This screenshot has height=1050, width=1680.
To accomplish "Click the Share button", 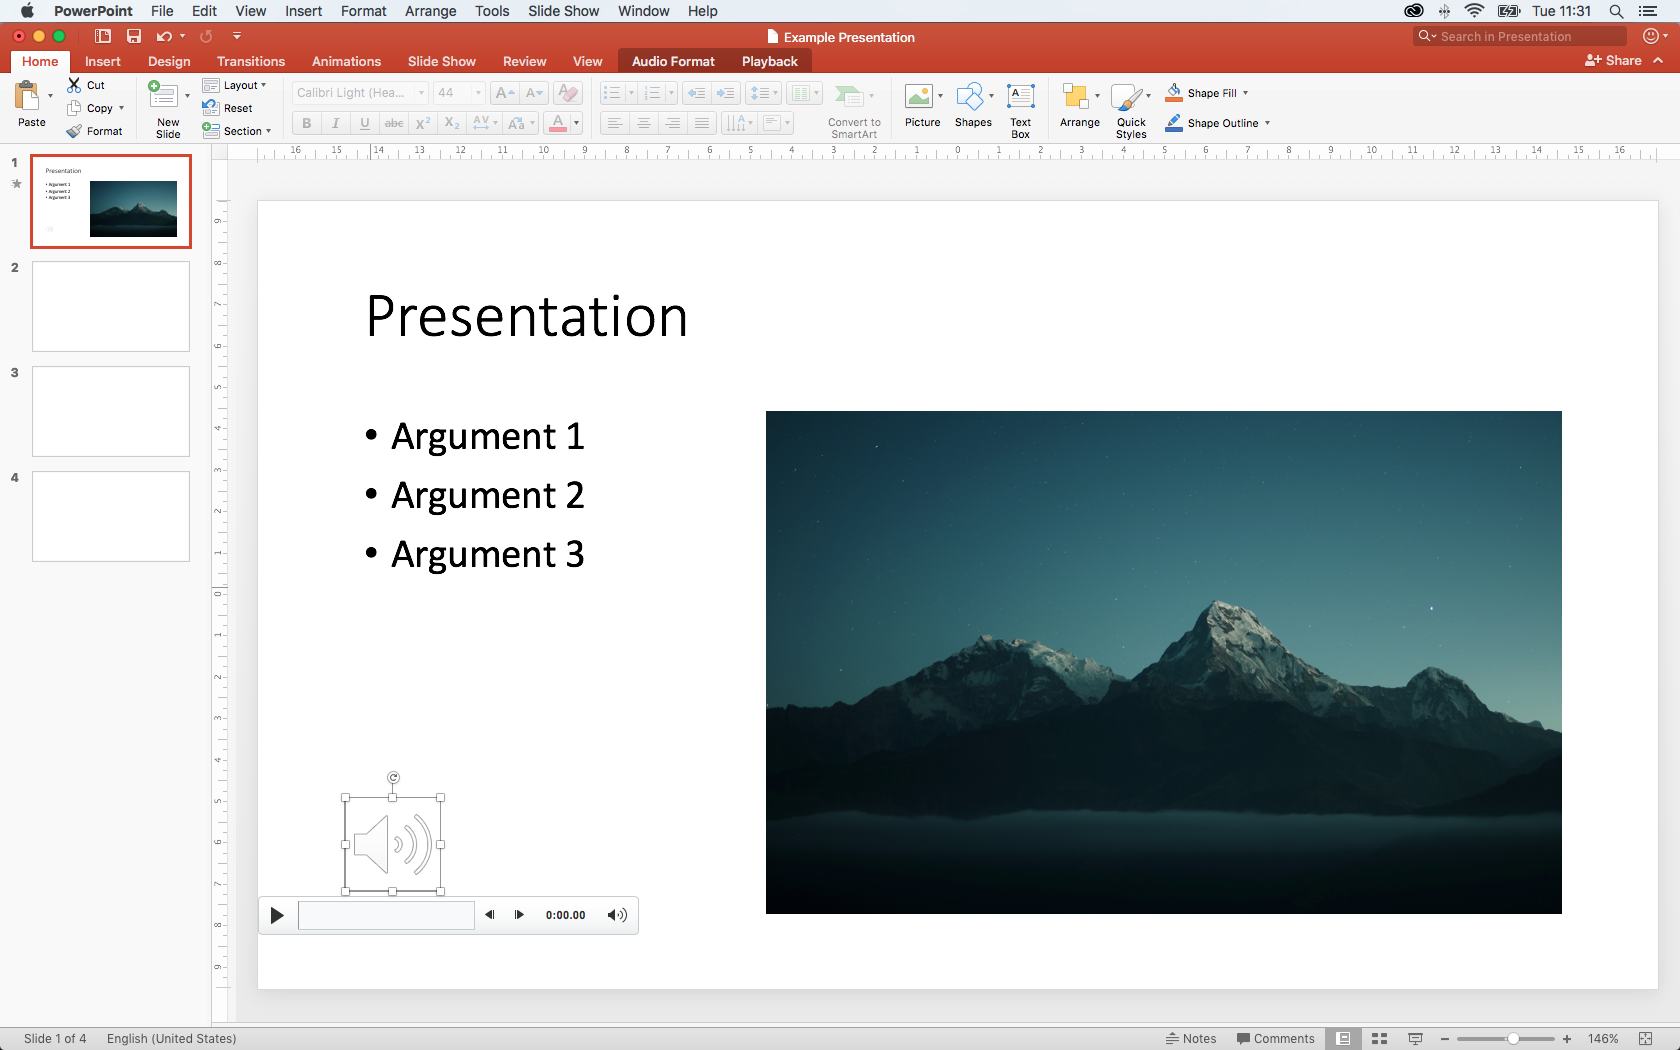I will [1613, 60].
